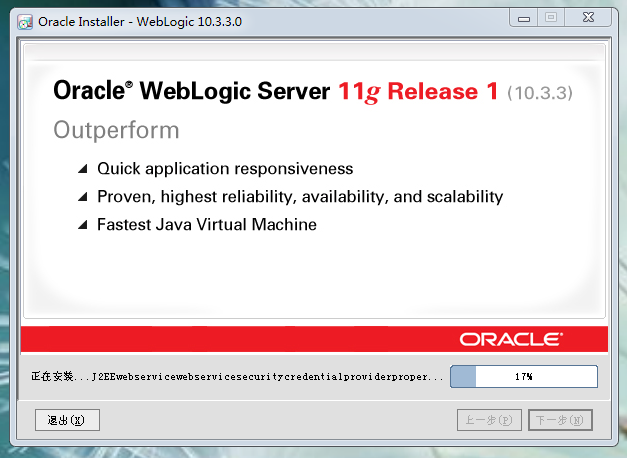The image size is (627, 458).
Task: Click 'Fastest Java Virtual Machine' bullet text
Action: pos(207,224)
